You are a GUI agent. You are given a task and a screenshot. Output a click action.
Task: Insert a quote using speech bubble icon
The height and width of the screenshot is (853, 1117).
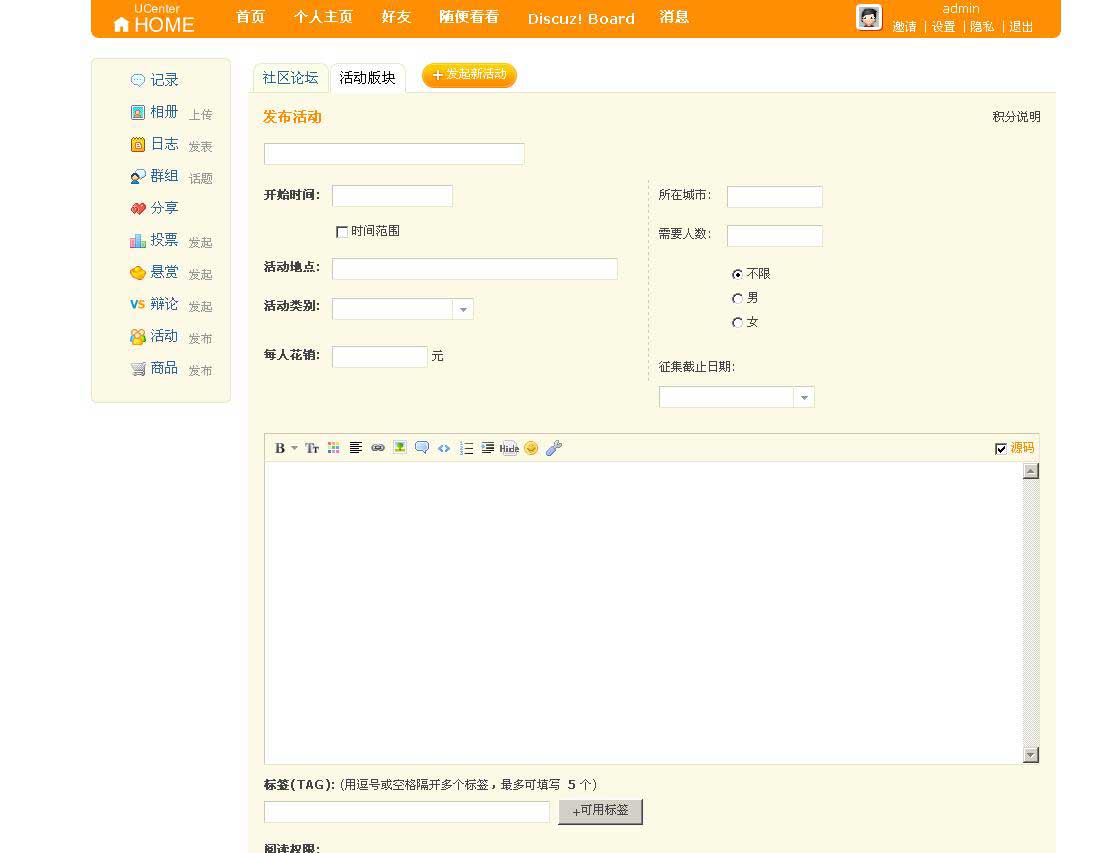[422, 448]
